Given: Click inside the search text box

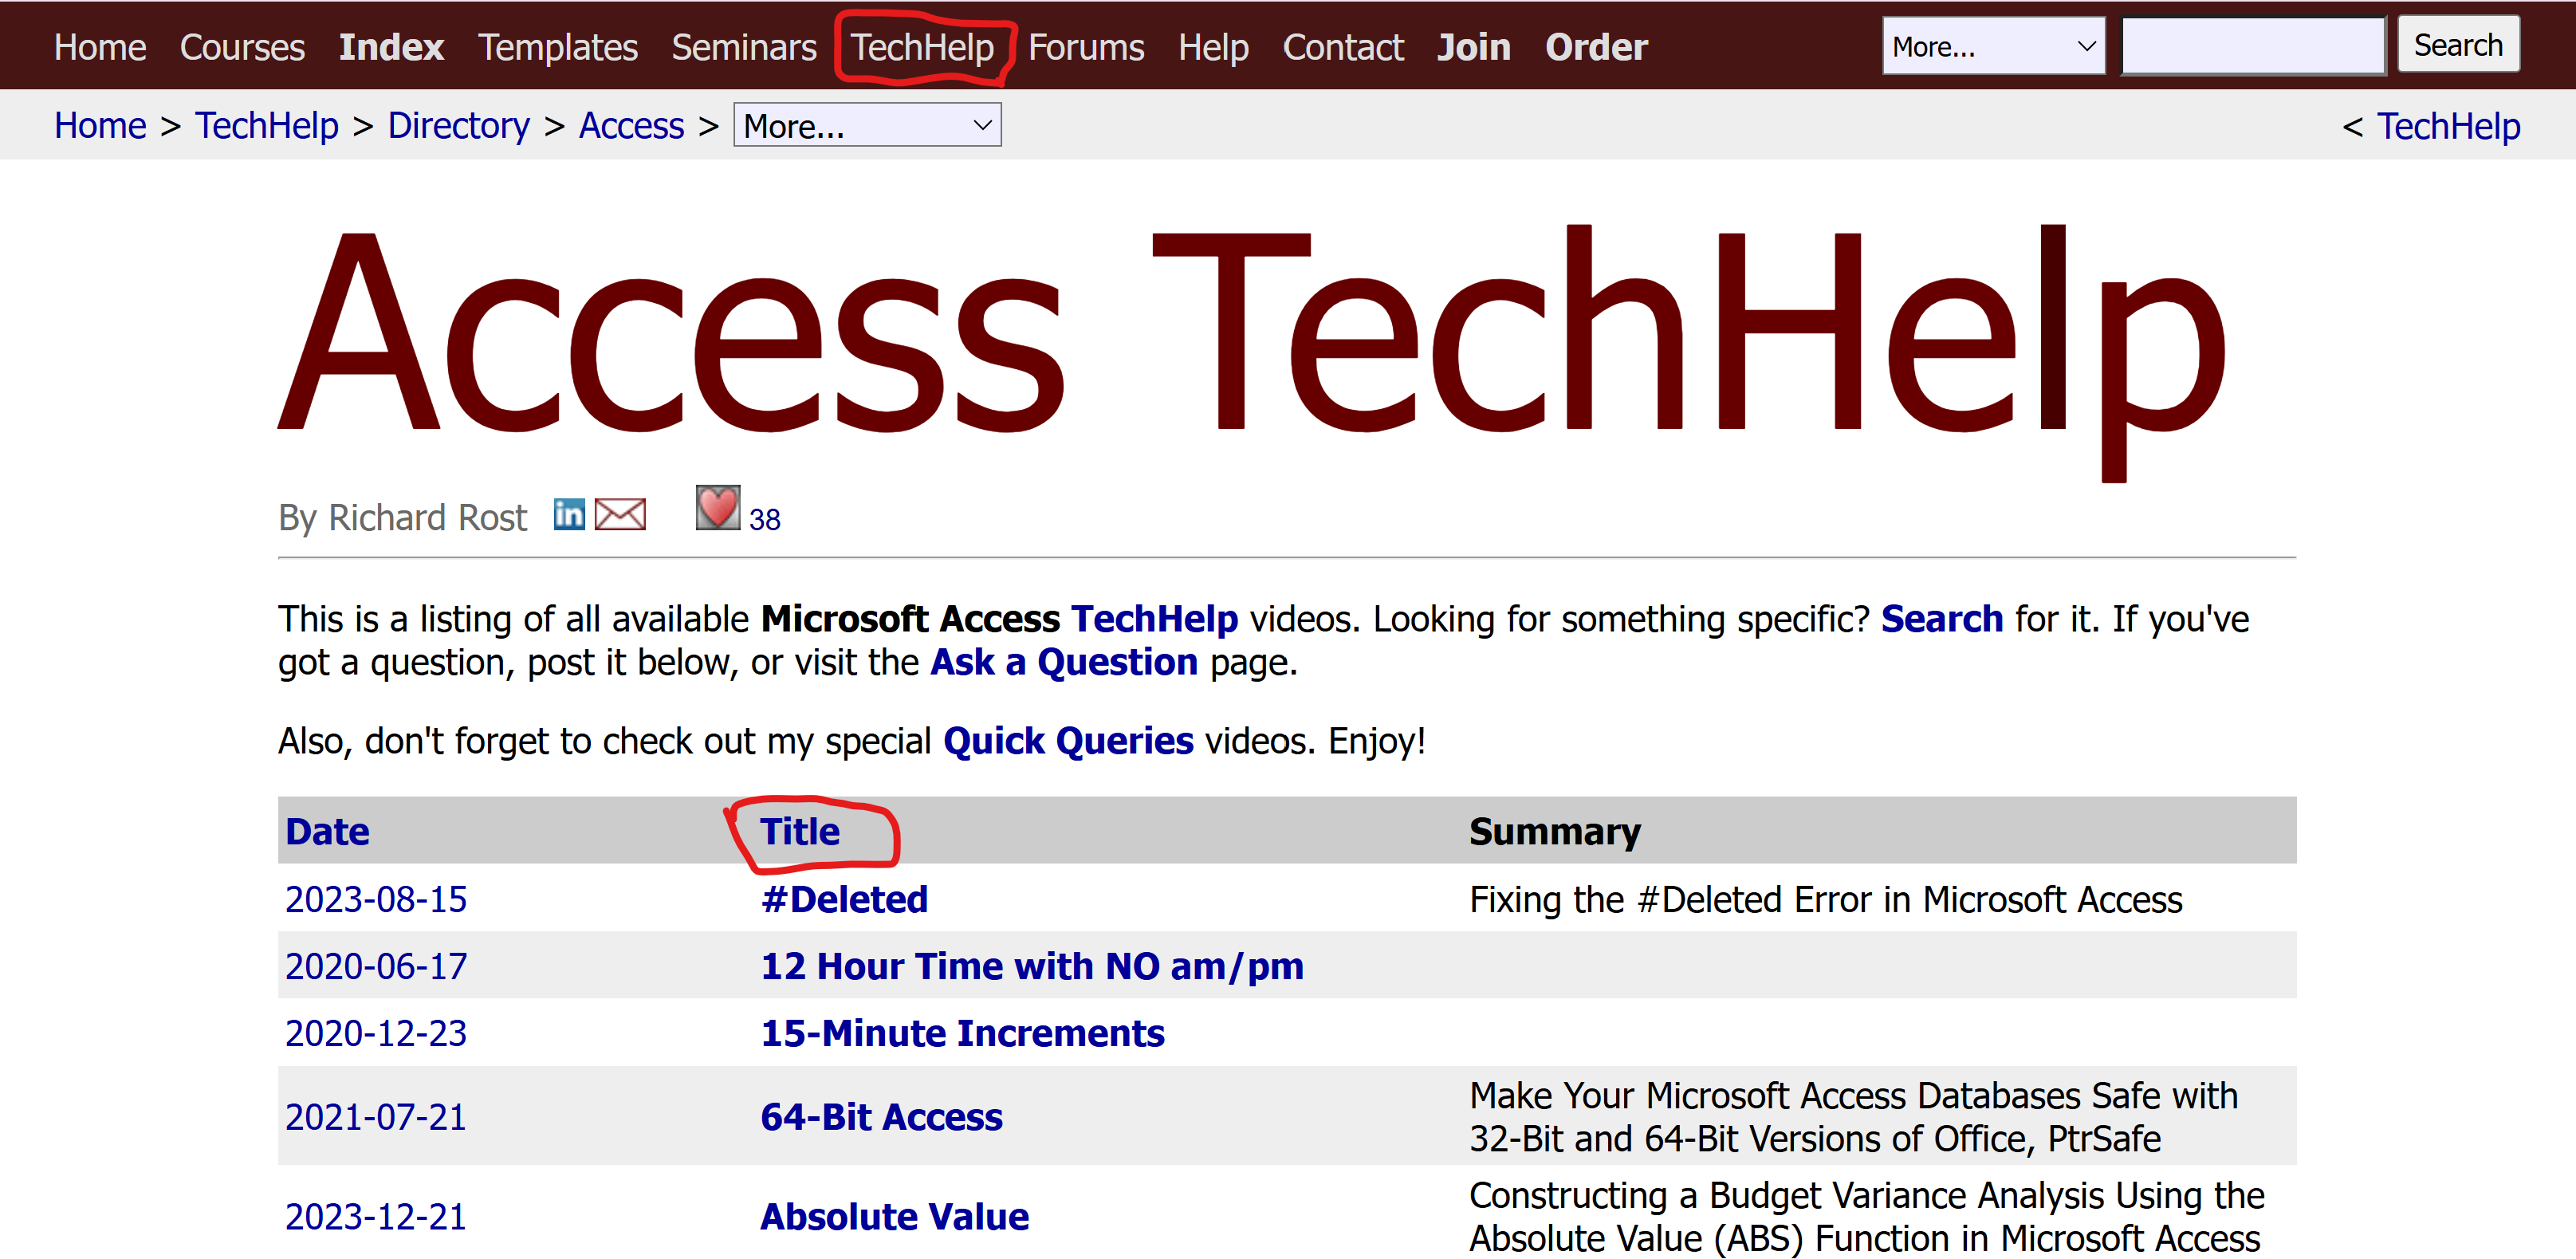Looking at the screenshot, I should click(2252, 44).
